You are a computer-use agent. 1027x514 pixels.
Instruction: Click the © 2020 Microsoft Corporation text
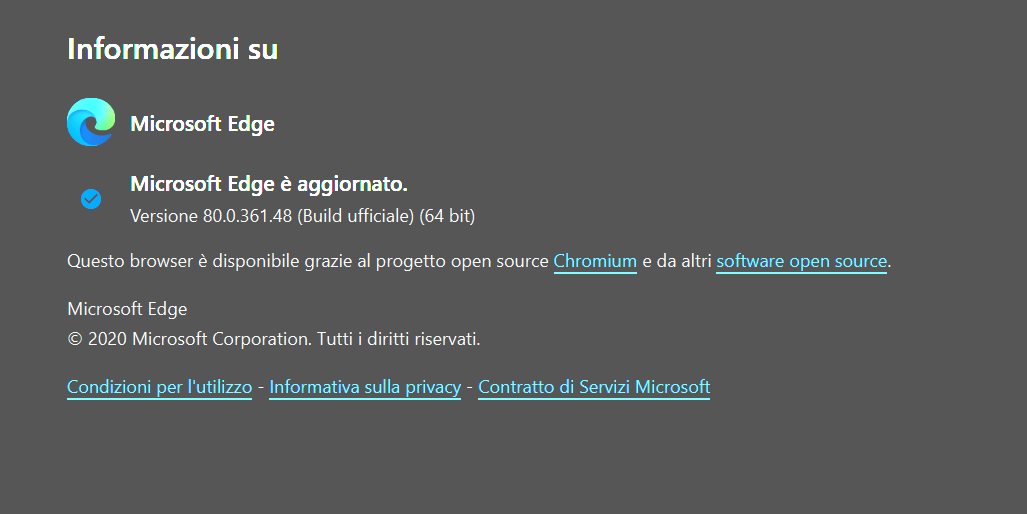pos(189,339)
